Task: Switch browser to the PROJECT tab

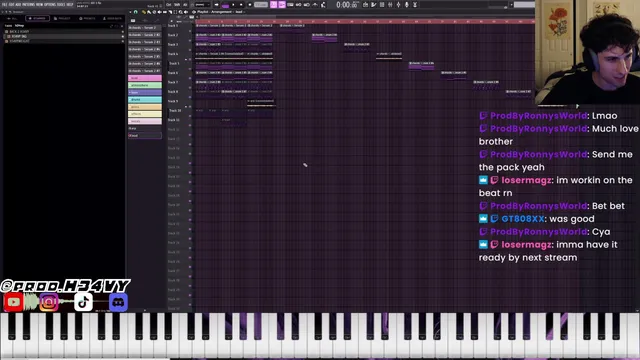Action: [62, 18]
